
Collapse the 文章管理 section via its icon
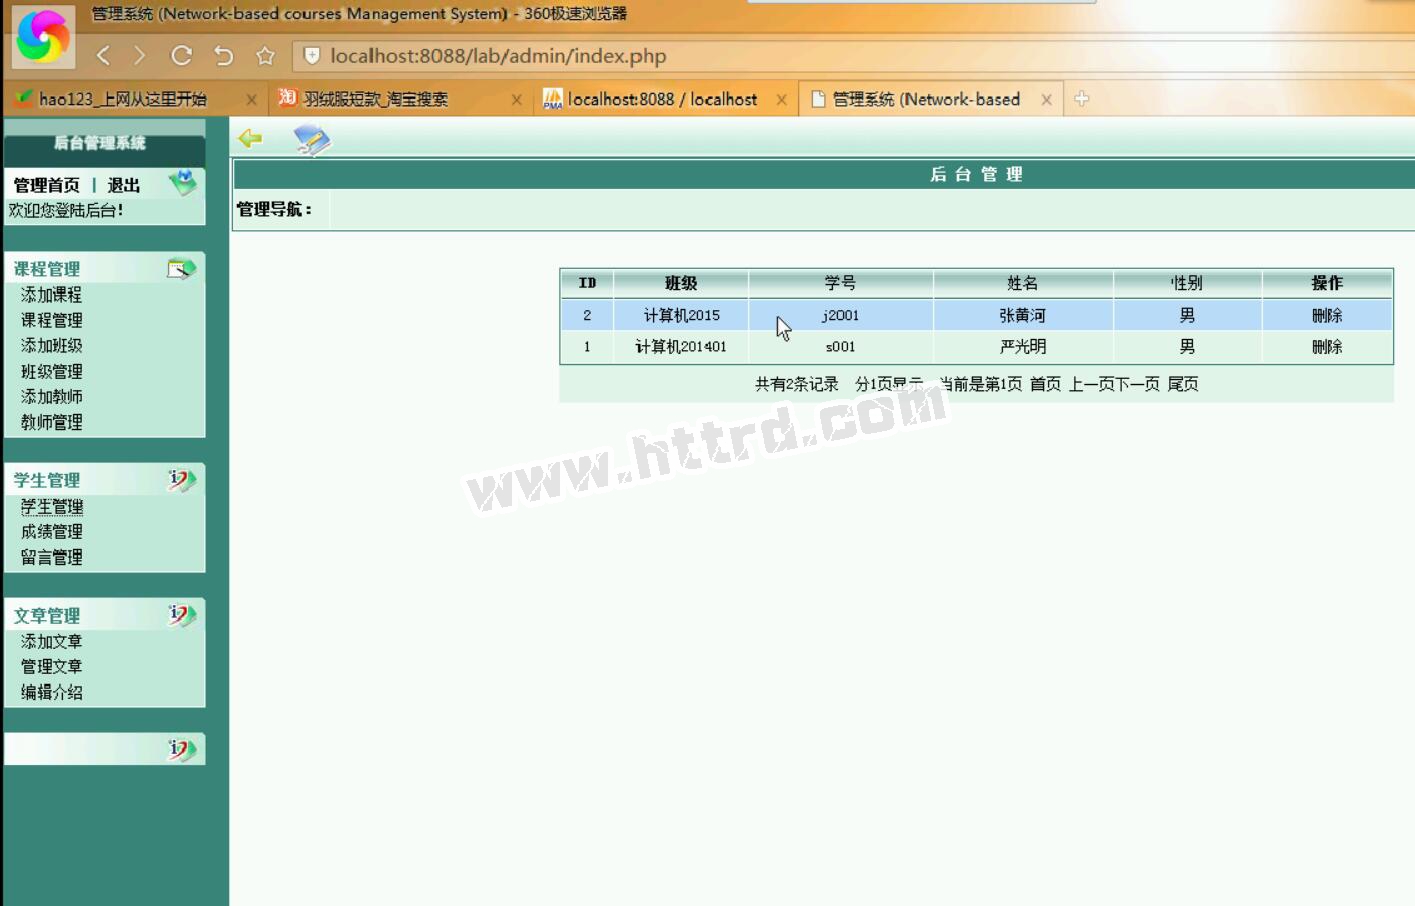pyautogui.click(x=182, y=615)
